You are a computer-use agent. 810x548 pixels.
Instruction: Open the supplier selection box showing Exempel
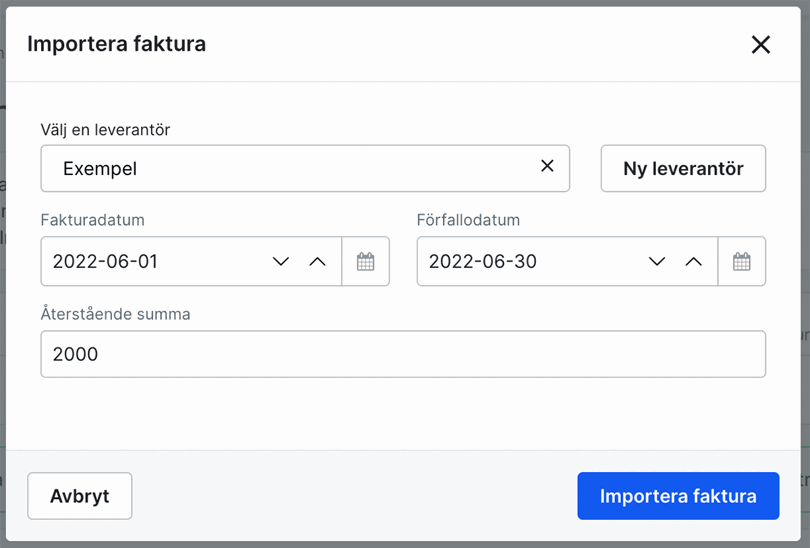click(290, 168)
